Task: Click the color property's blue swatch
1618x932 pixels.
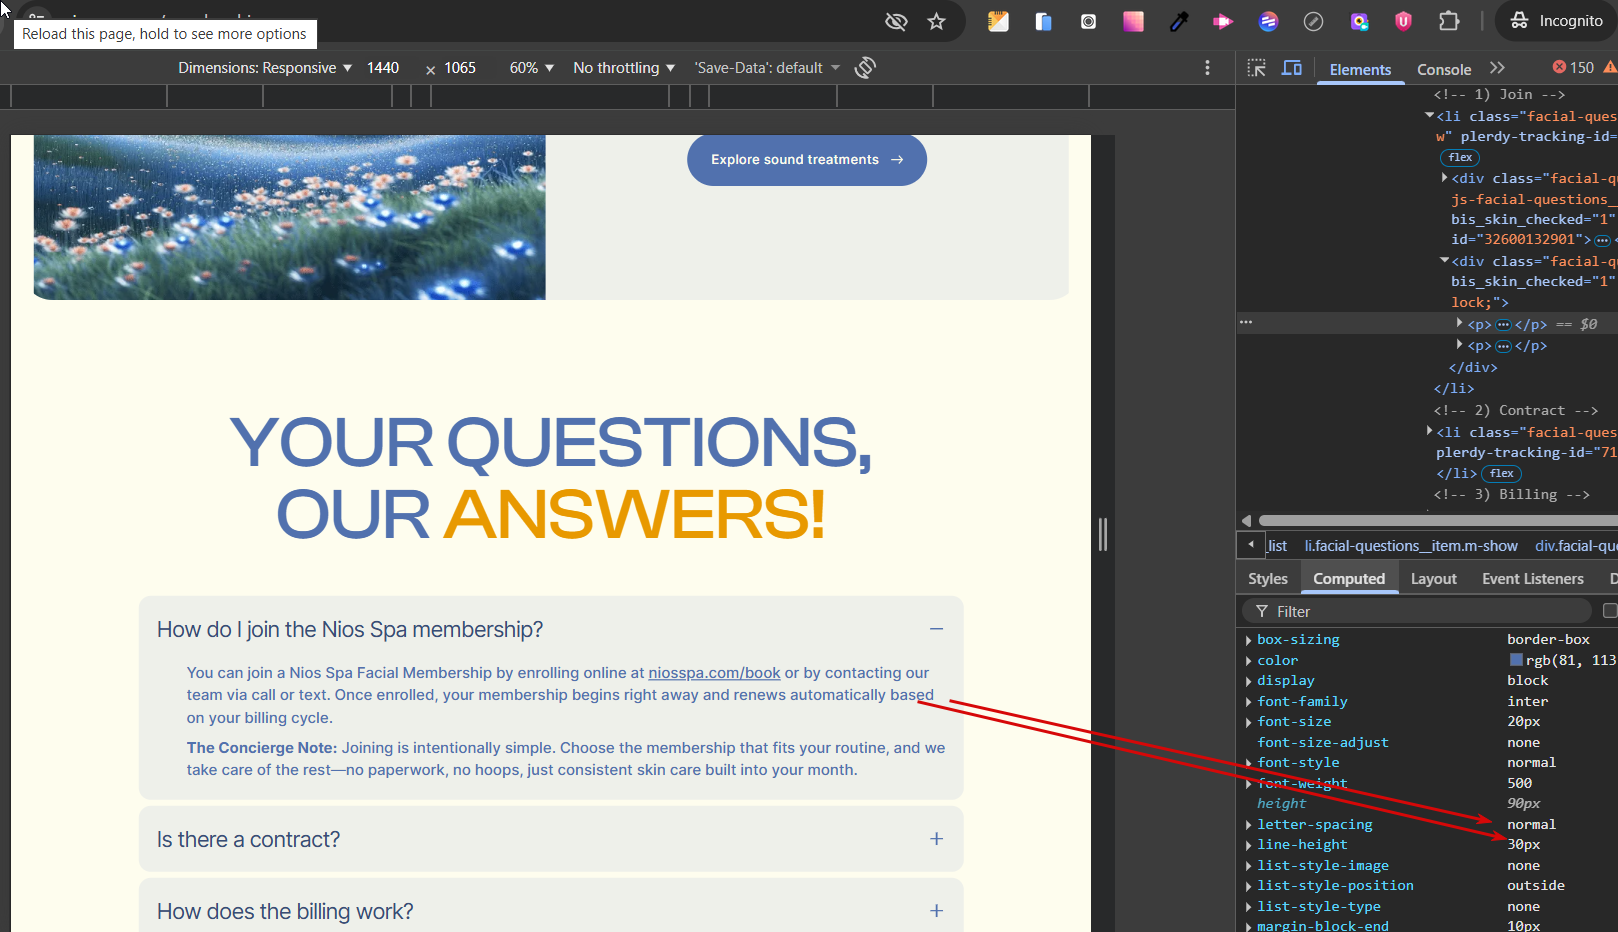Action: (1516, 660)
